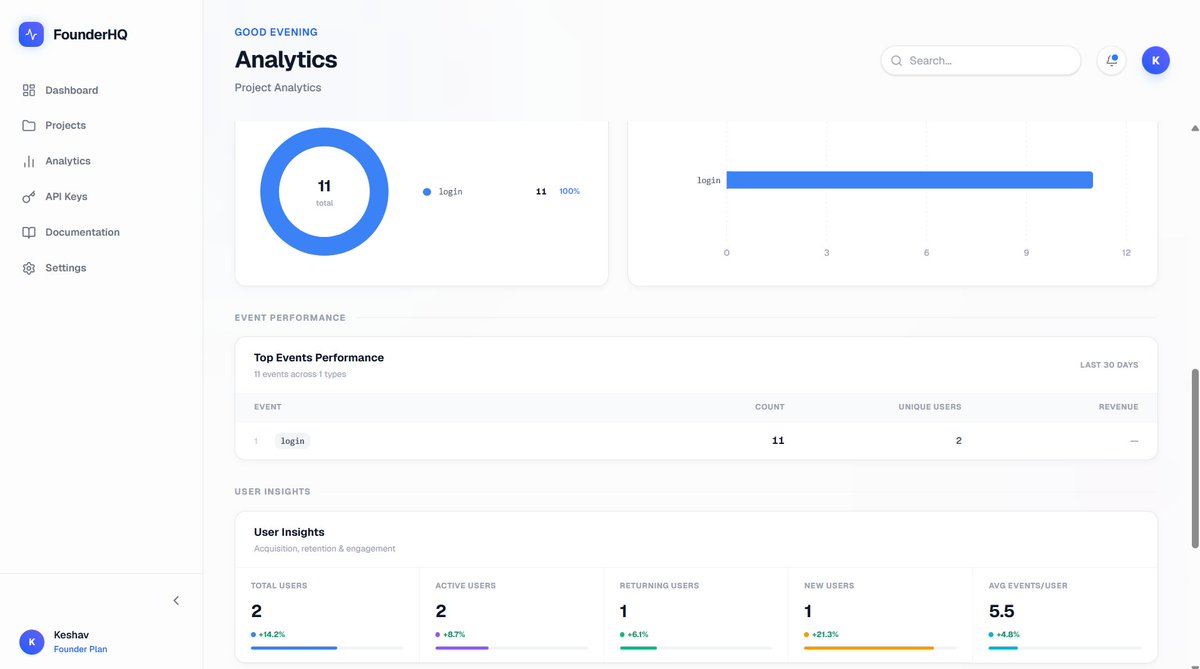
Task: Click the NEW USERS stat label
Action: 829,586
